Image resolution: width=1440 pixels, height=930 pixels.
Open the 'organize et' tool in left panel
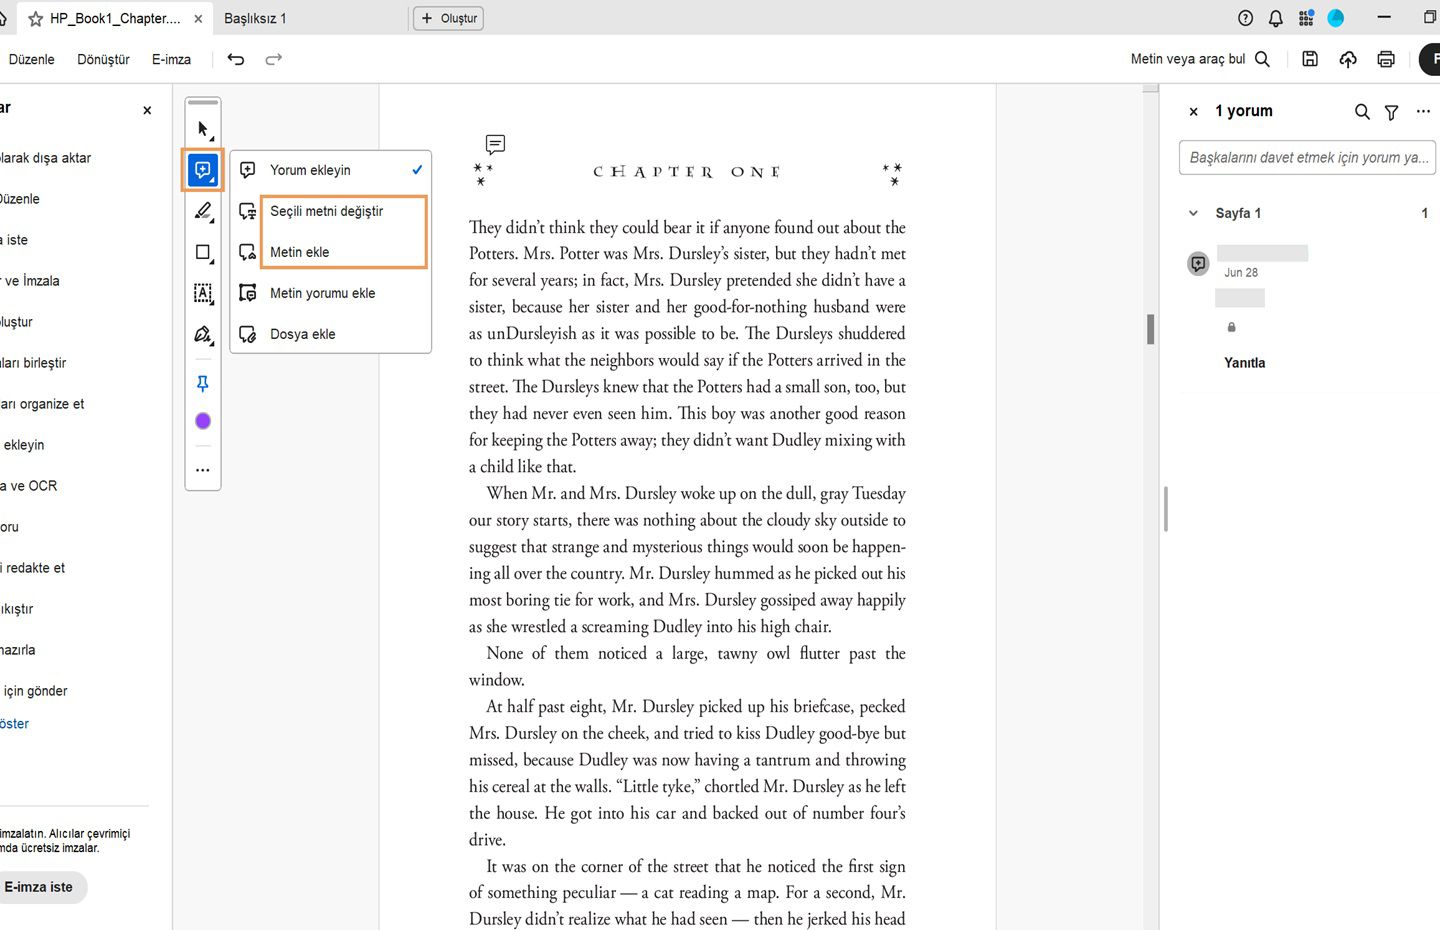click(42, 404)
